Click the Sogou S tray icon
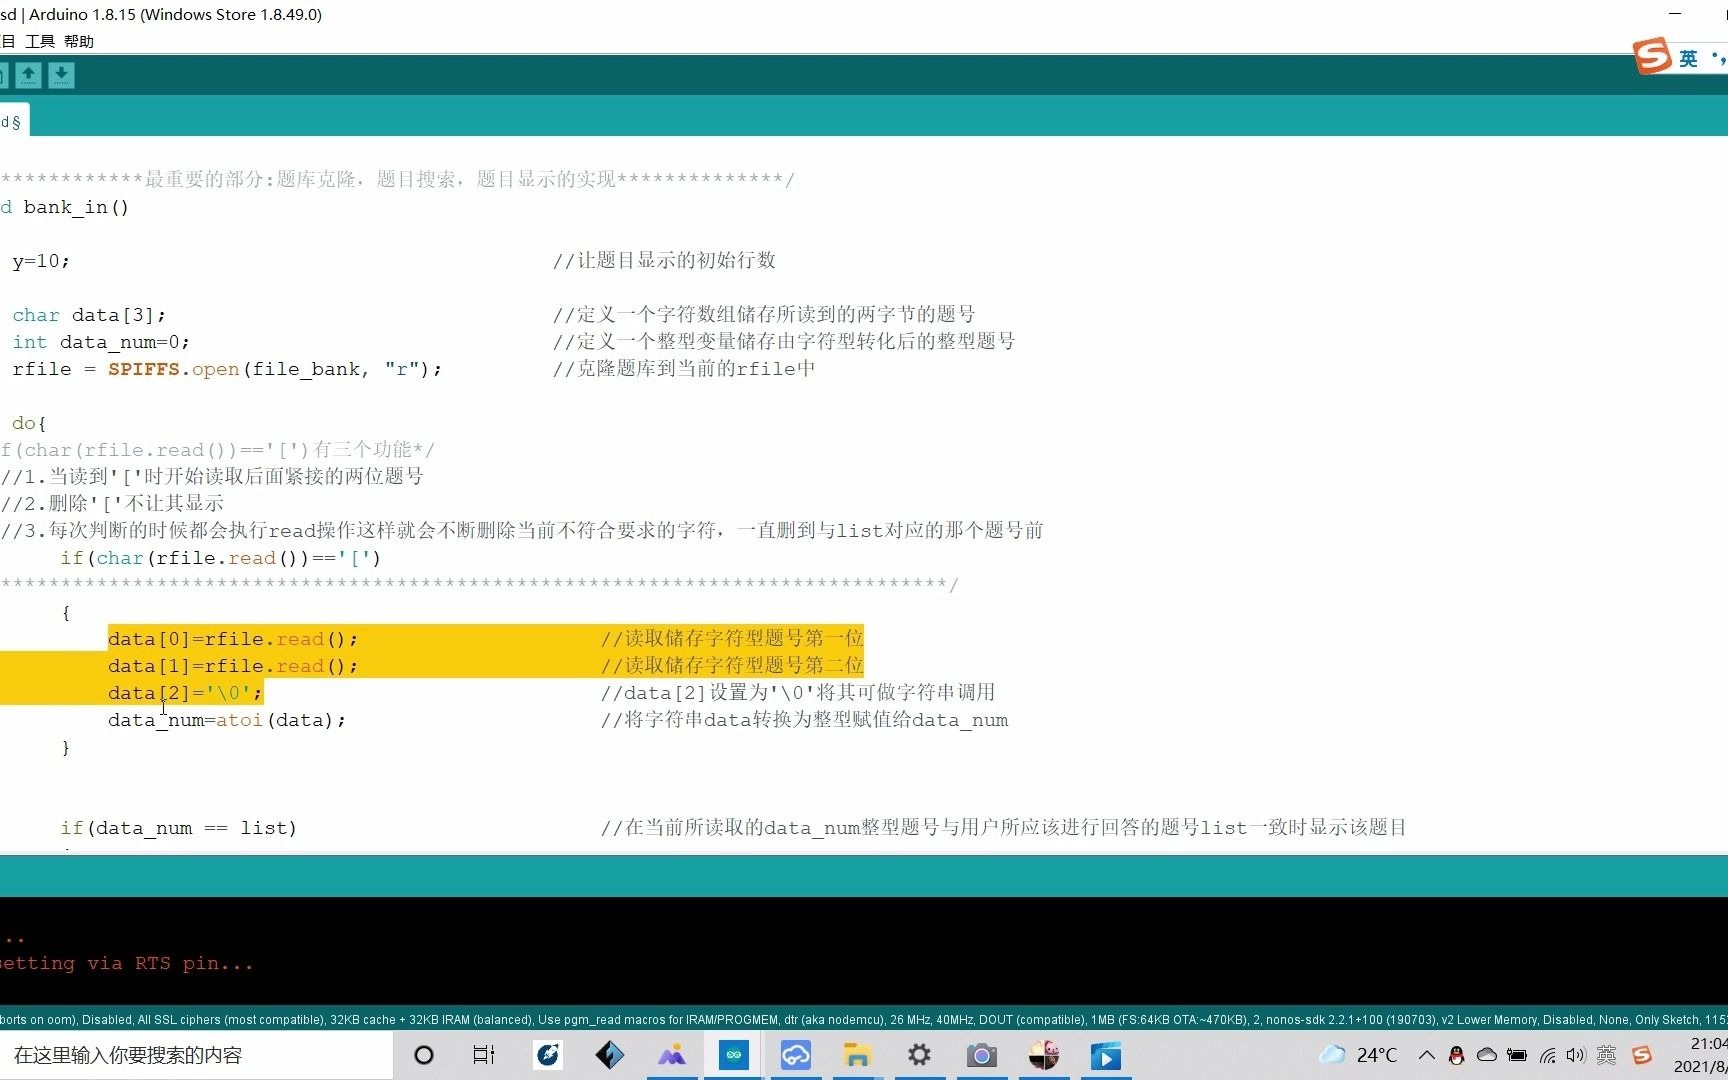The image size is (1728, 1080). [1641, 1055]
